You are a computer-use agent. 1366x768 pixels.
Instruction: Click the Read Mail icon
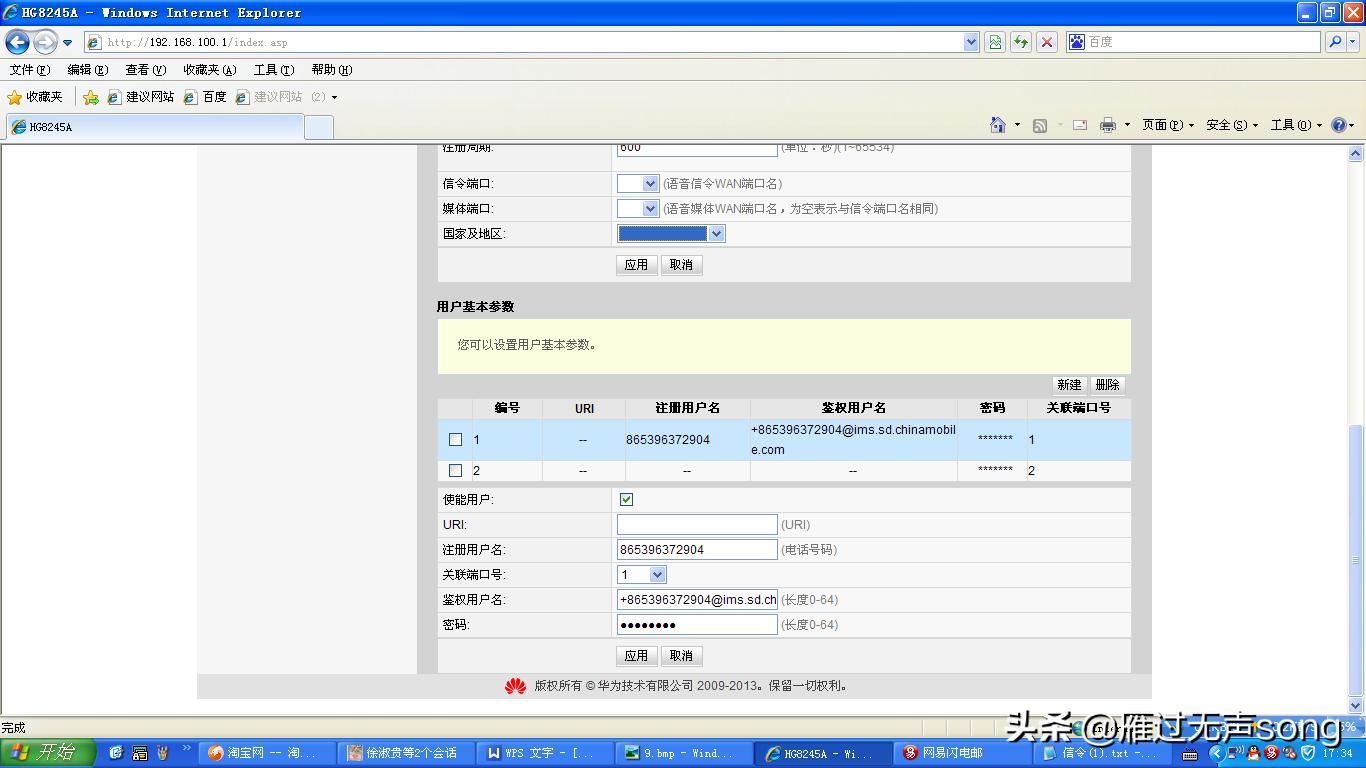1079,124
